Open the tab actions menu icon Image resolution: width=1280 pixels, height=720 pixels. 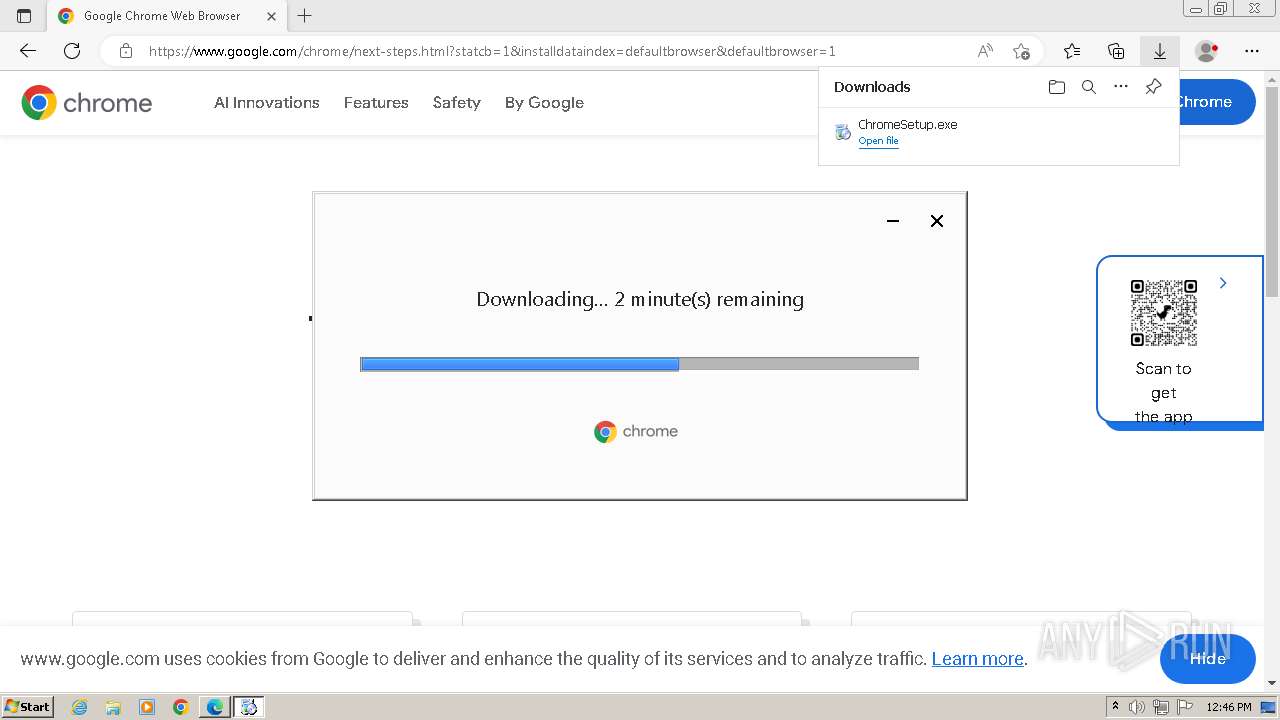(x=24, y=16)
